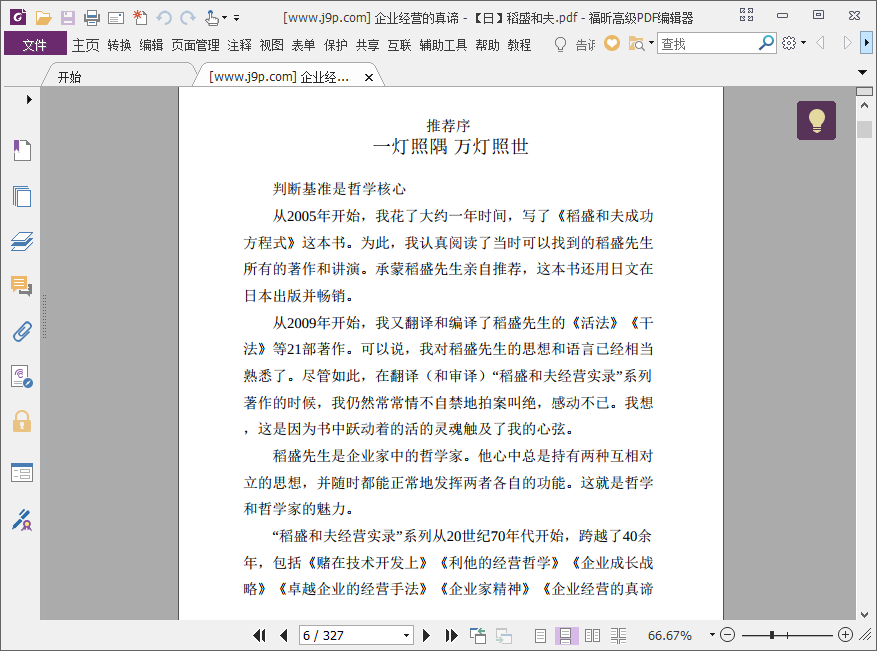Image resolution: width=877 pixels, height=651 pixels.
Task: Go to the previous search result
Action: point(821,43)
